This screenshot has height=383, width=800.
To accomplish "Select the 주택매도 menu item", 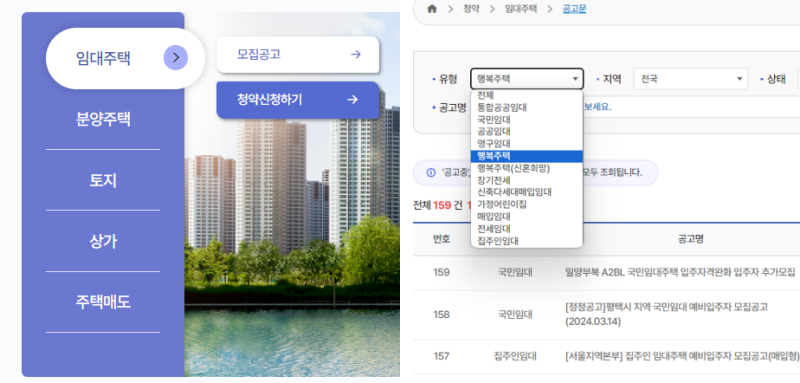I will [103, 302].
